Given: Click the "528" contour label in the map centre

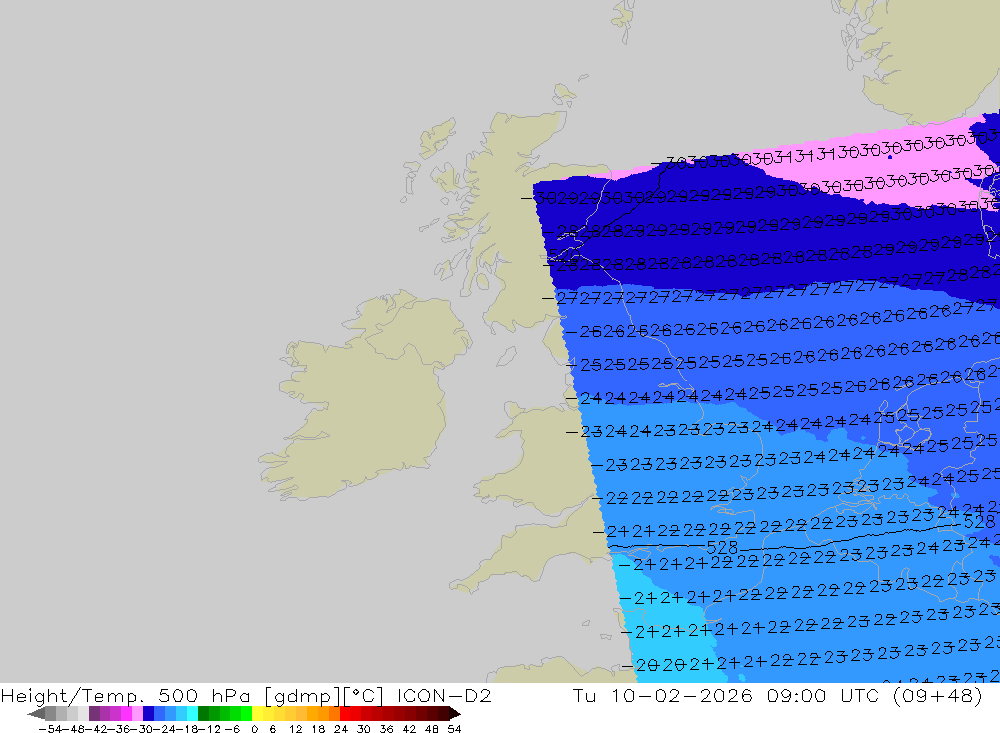Looking at the screenshot, I should pos(722,547).
